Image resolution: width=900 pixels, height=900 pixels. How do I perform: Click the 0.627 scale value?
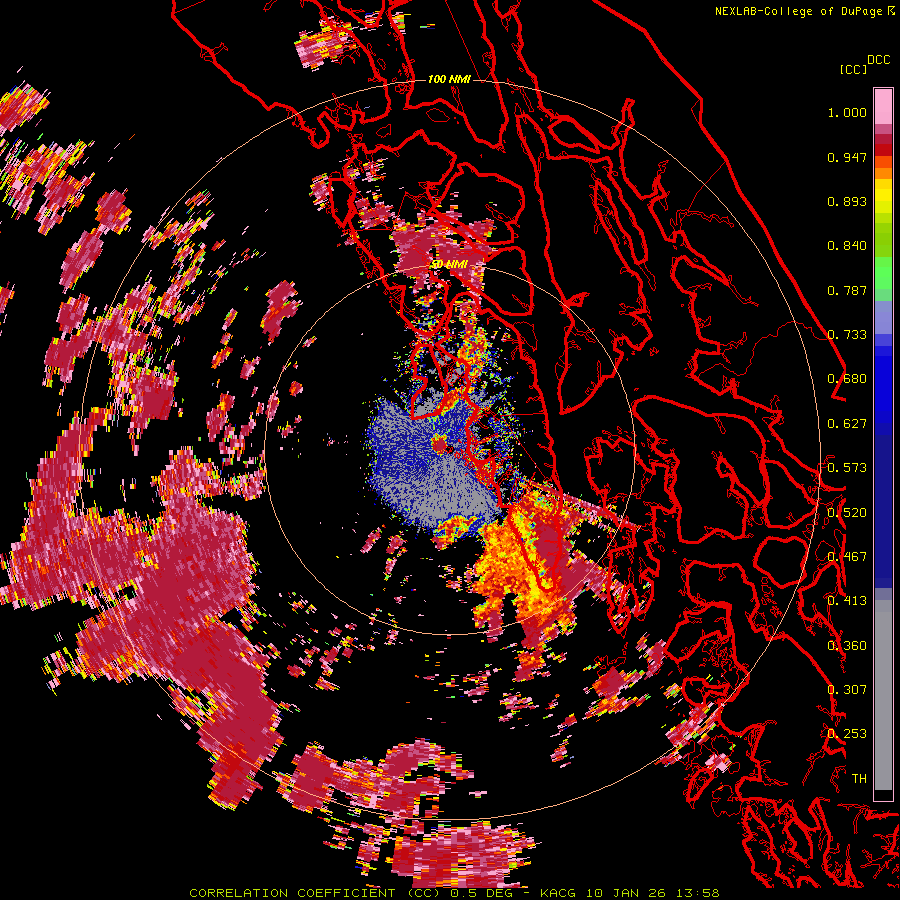coord(847,424)
